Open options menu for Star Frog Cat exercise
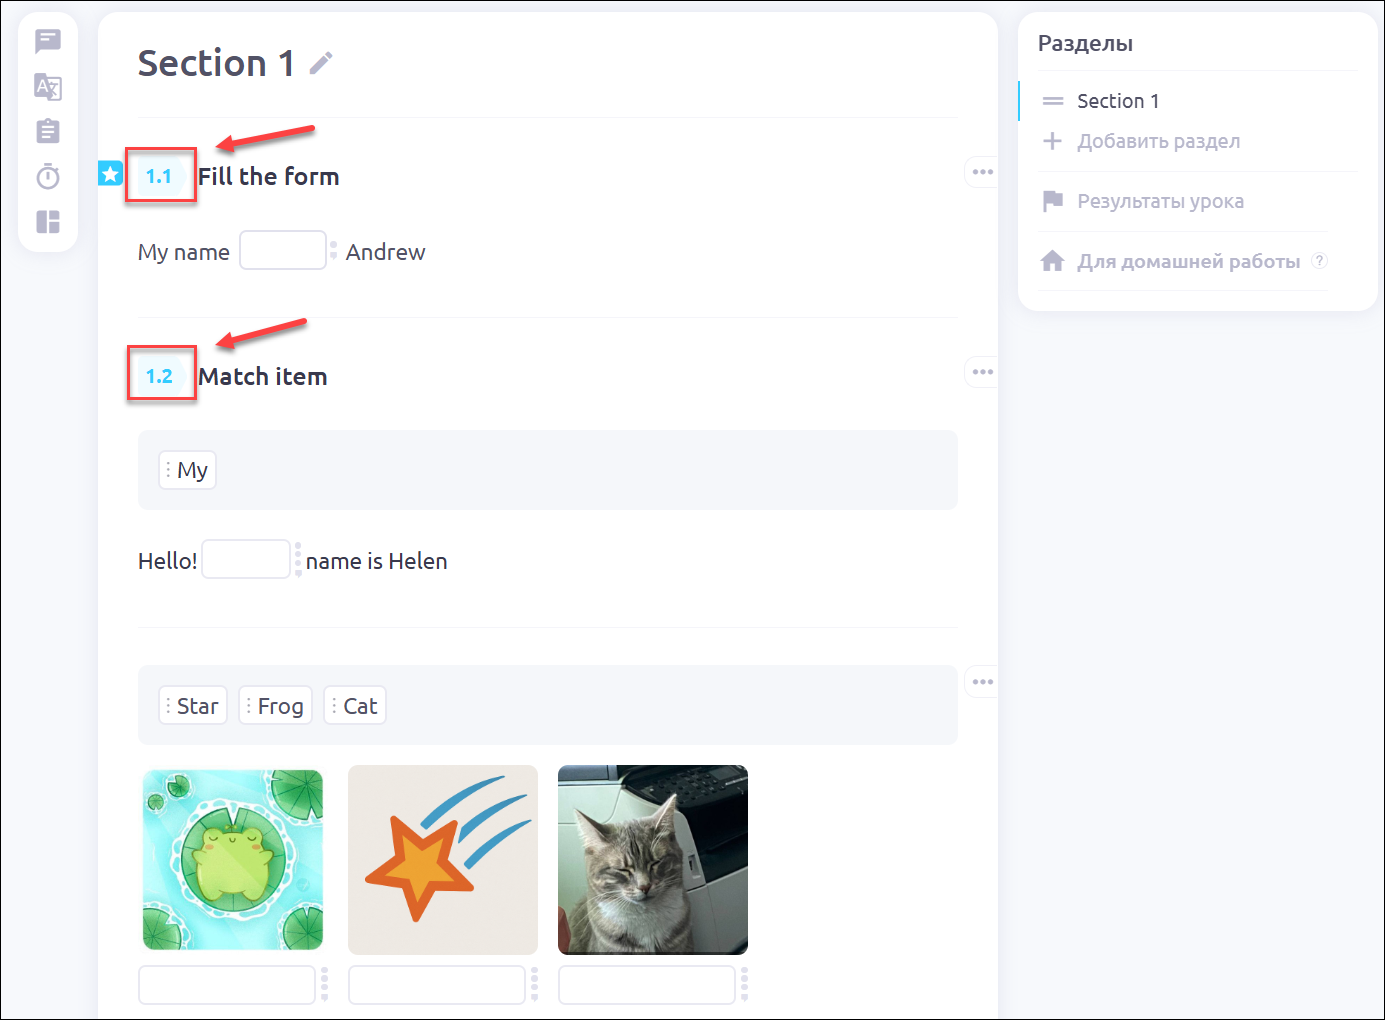1385x1020 pixels. pyautogui.click(x=983, y=682)
